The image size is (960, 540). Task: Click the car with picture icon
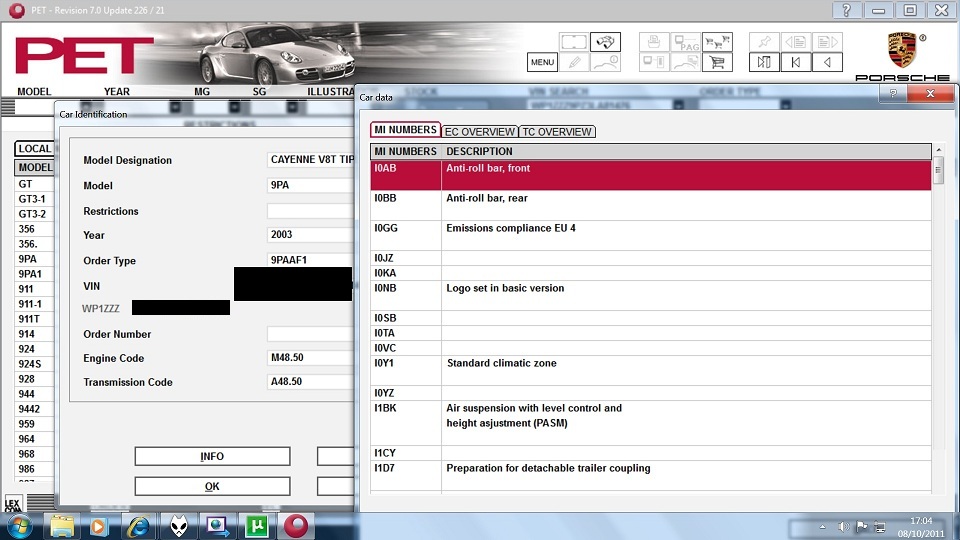(686, 62)
